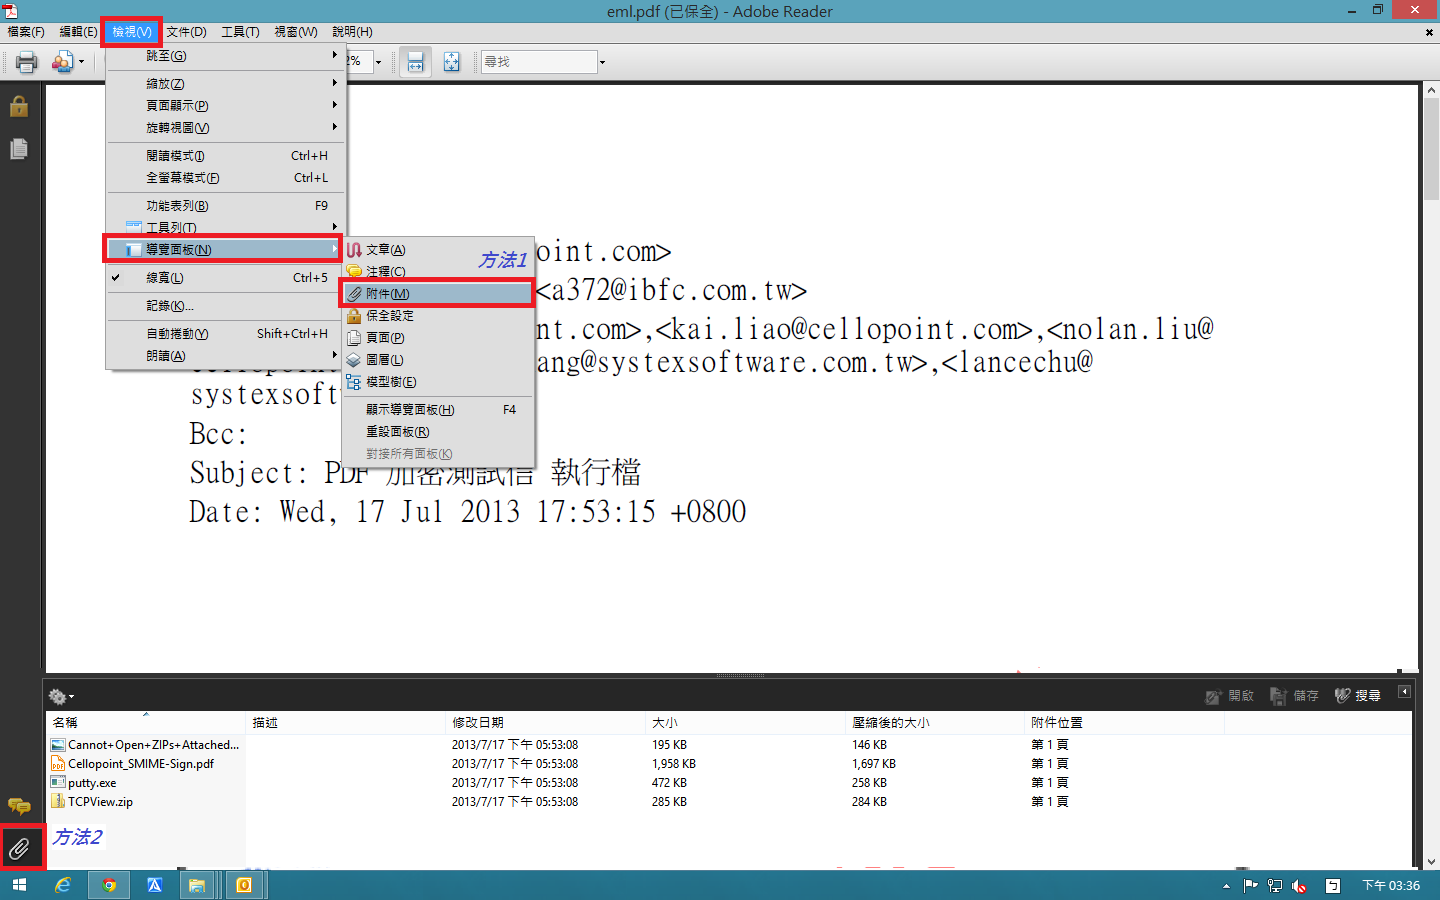
Task: Select 全螢幕模式 full screen menu item
Action: (226, 178)
